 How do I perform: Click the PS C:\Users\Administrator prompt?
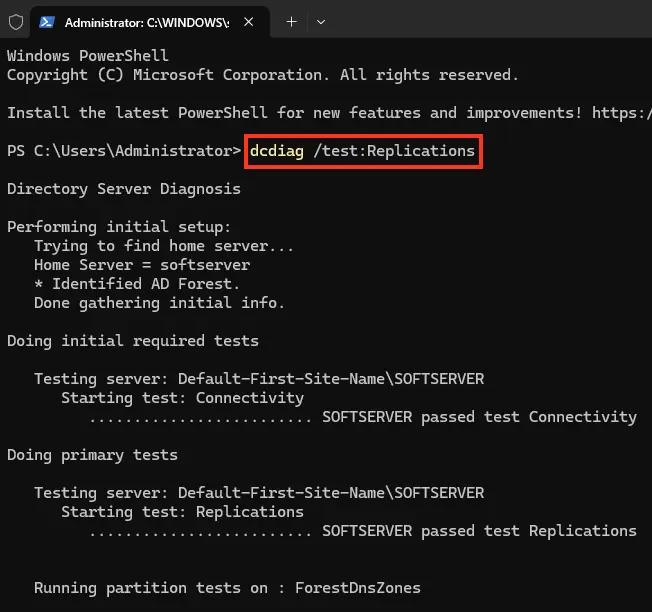point(124,151)
